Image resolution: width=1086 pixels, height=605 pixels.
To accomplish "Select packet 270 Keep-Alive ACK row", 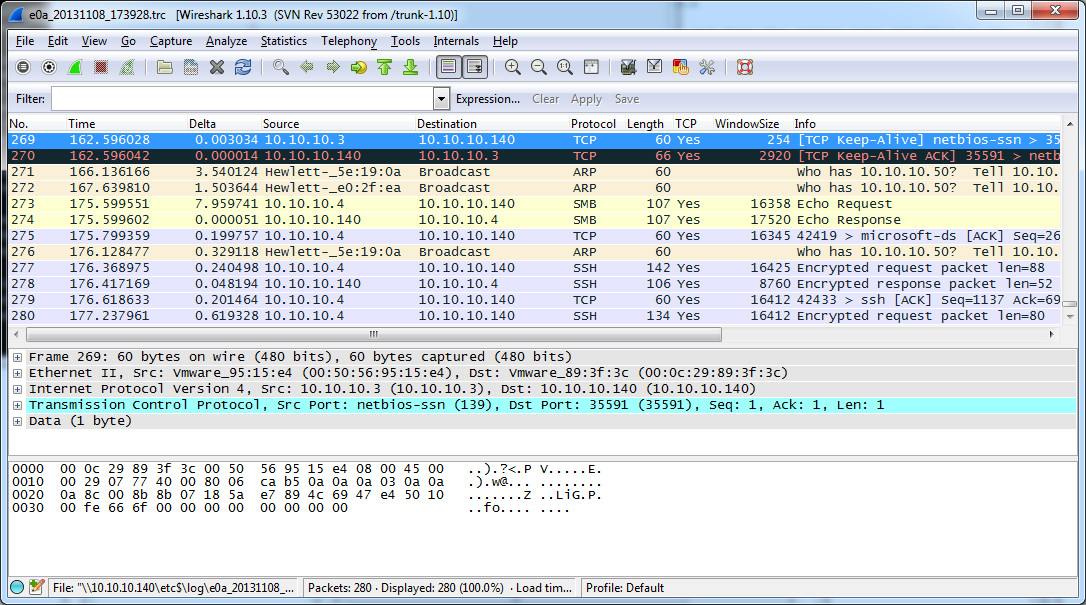I will 534,156.
